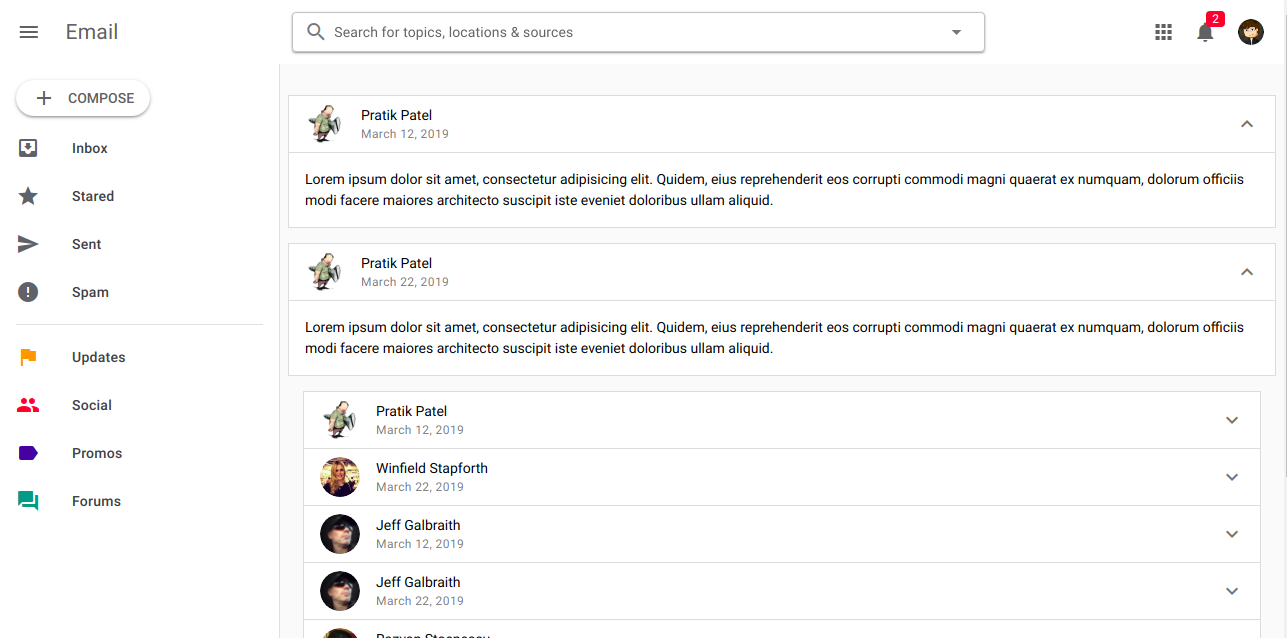Click the Inbox tray icon
Image resolution: width=1287 pixels, height=638 pixels.
[28, 148]
